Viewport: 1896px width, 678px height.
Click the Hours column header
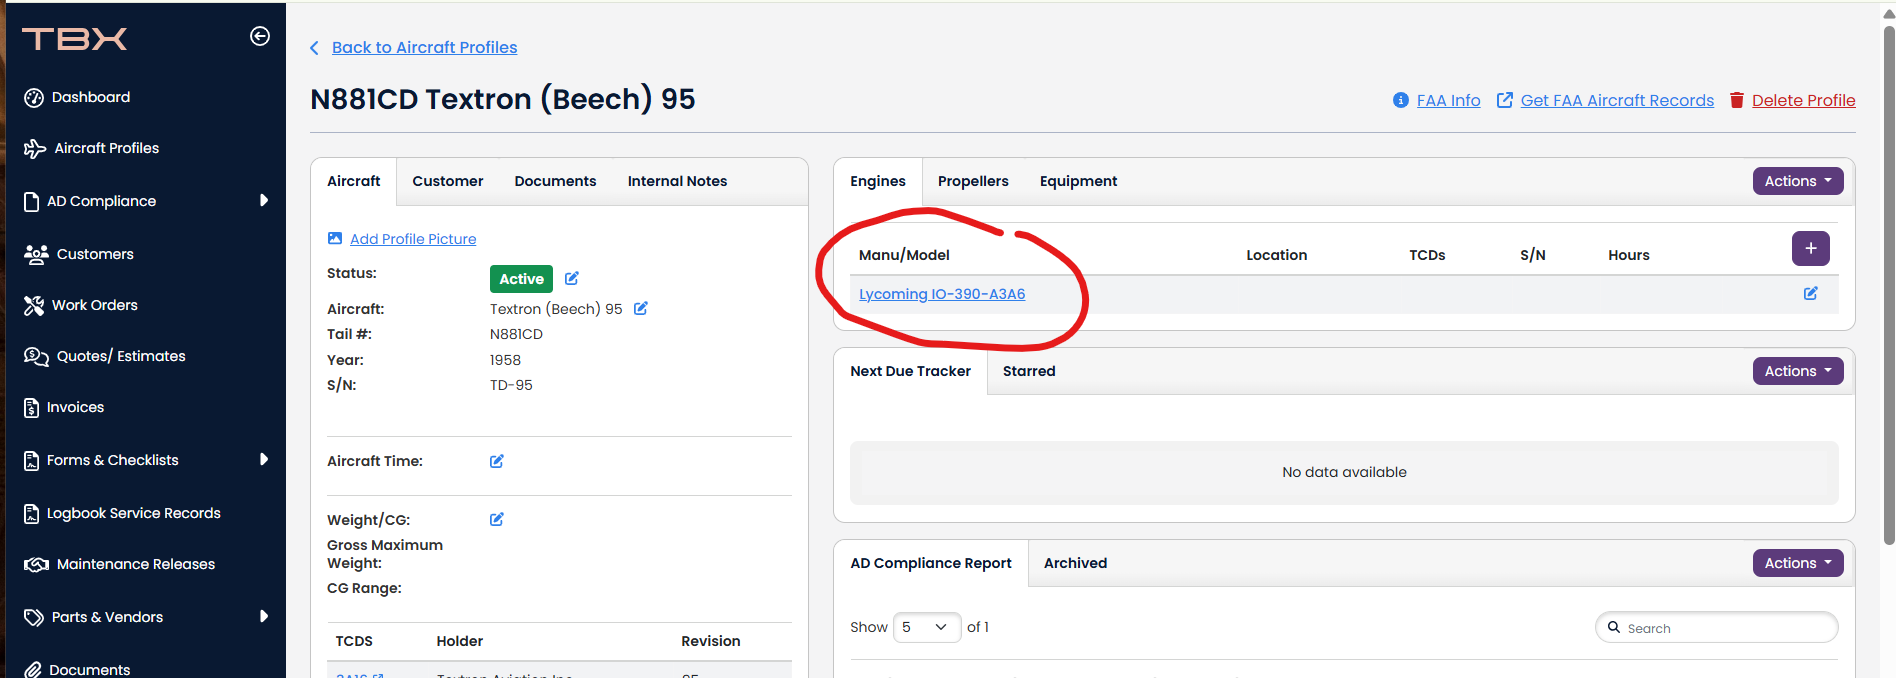(1629, 255)
